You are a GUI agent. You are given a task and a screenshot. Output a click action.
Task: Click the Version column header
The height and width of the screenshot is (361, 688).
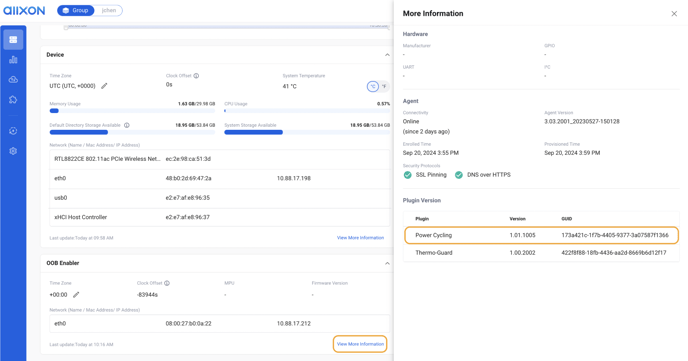tap(517, 218)
